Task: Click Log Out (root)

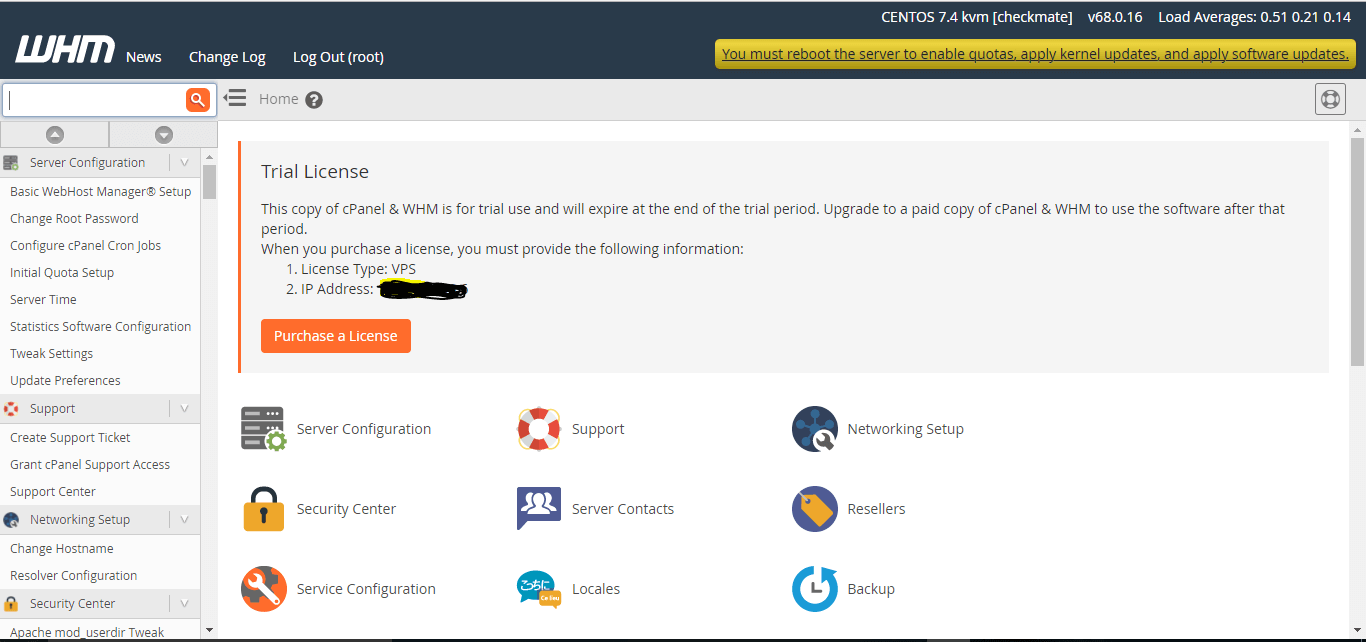Action: [338, 57]
